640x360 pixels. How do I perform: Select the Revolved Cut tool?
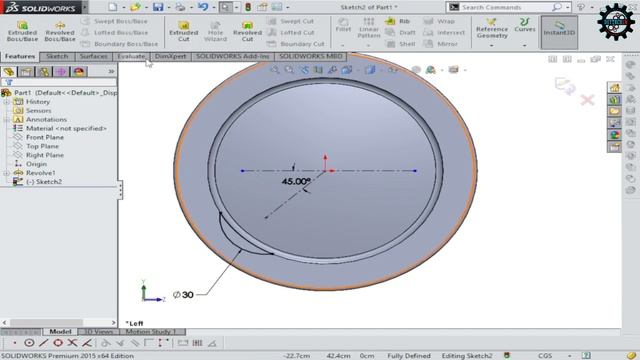247,31
